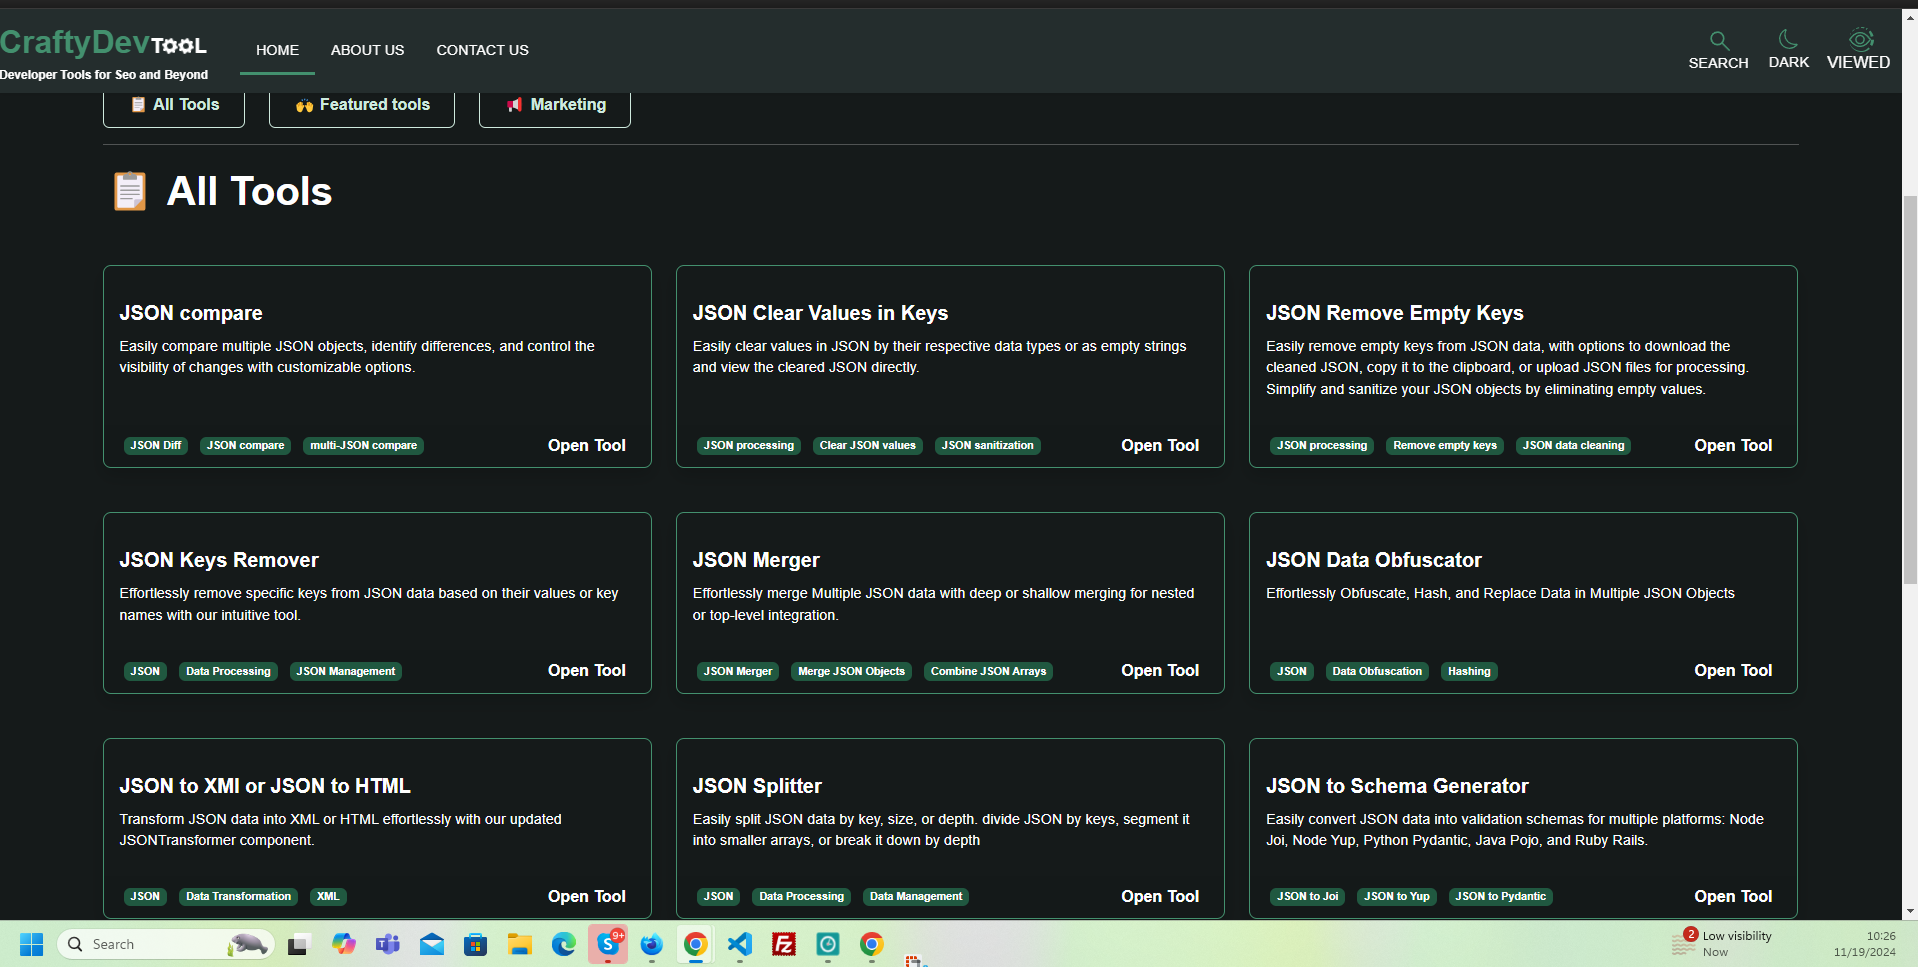Open Skype with the 9+ badge
The image size is (1918, 967).
point(608,944)
